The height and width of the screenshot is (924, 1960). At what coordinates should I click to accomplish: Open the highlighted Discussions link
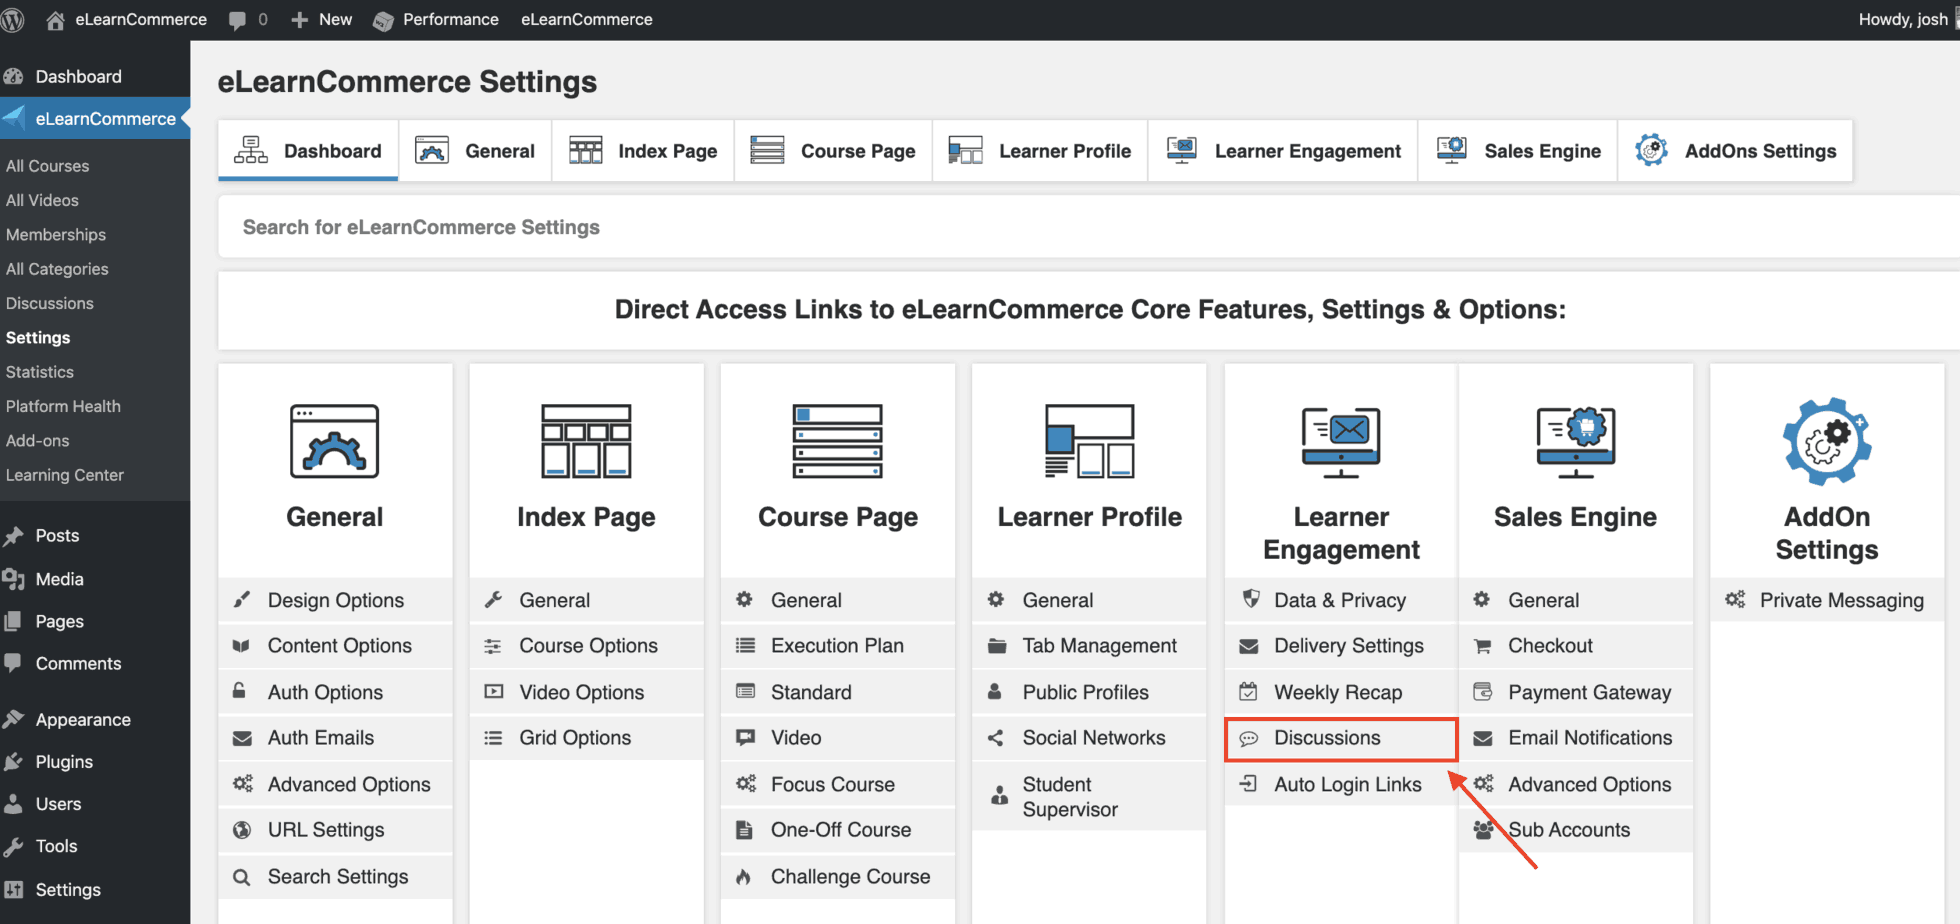1327,738
